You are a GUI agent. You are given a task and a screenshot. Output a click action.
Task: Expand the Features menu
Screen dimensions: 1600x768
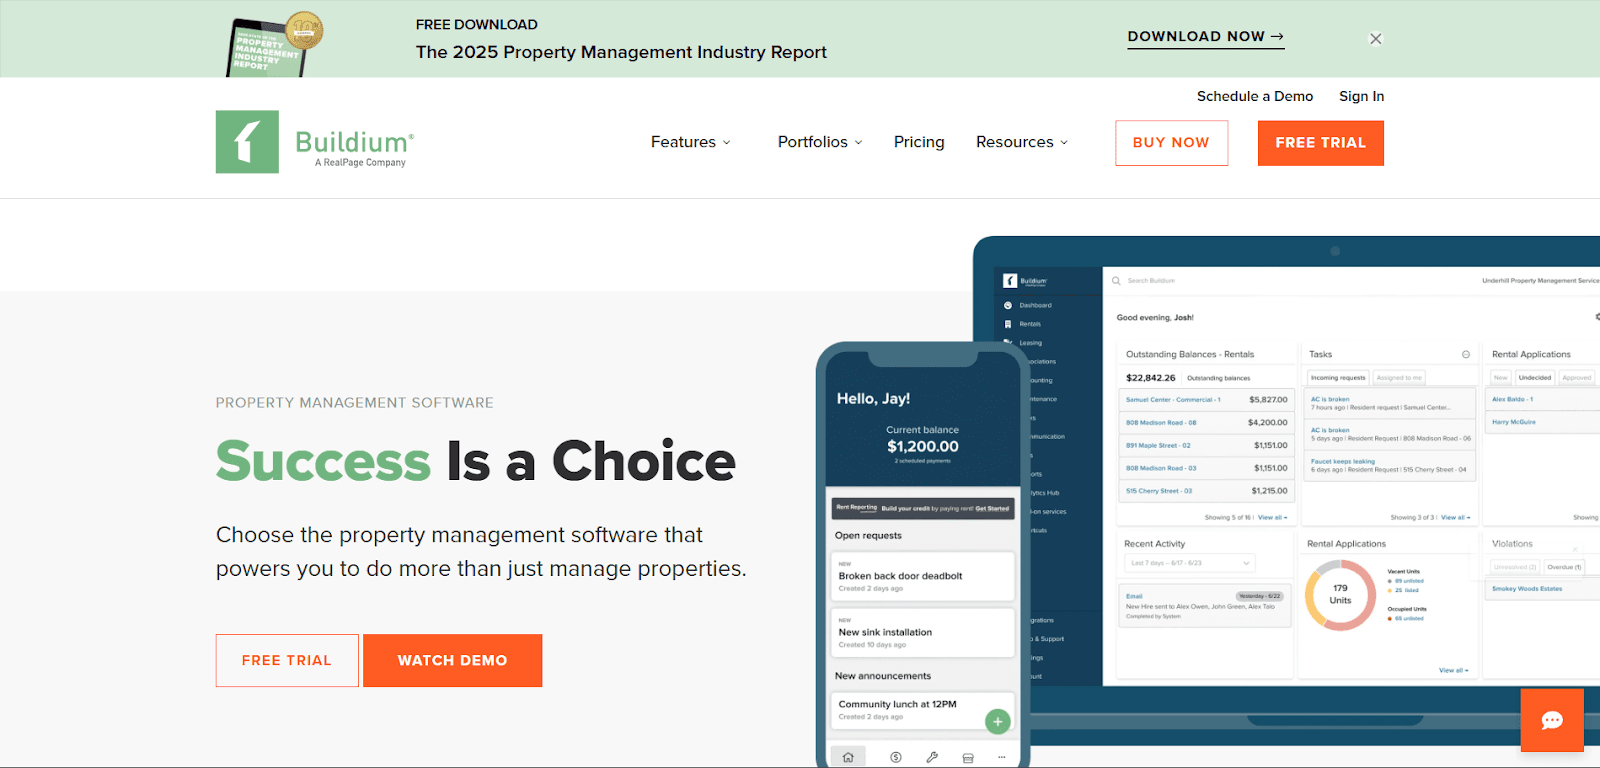(x=691, y=142)
